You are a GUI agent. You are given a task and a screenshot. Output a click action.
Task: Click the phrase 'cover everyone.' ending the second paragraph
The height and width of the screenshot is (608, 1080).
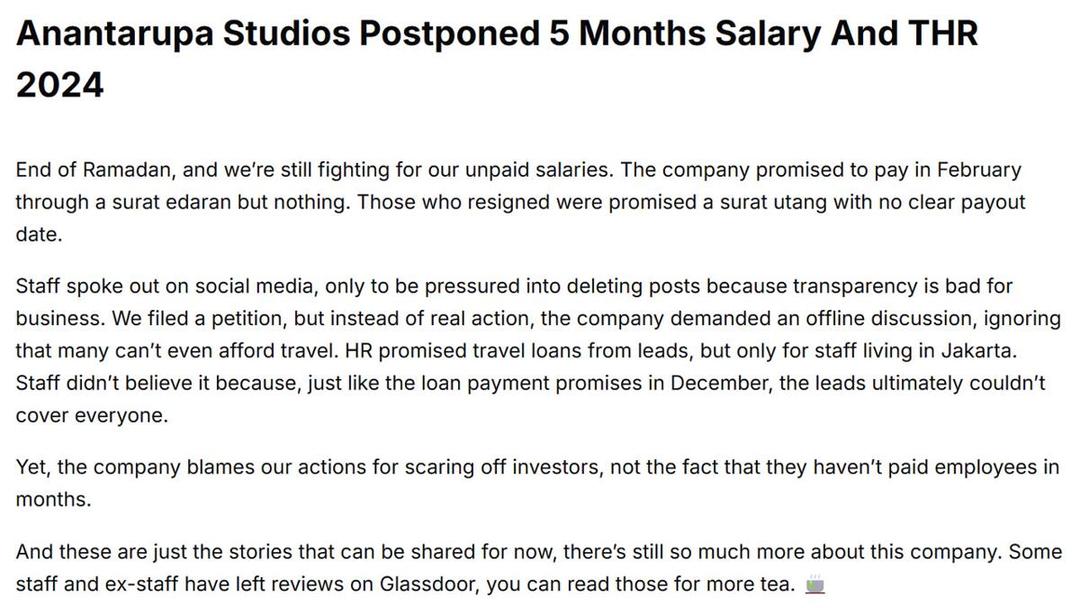click(x=92, y=416)
